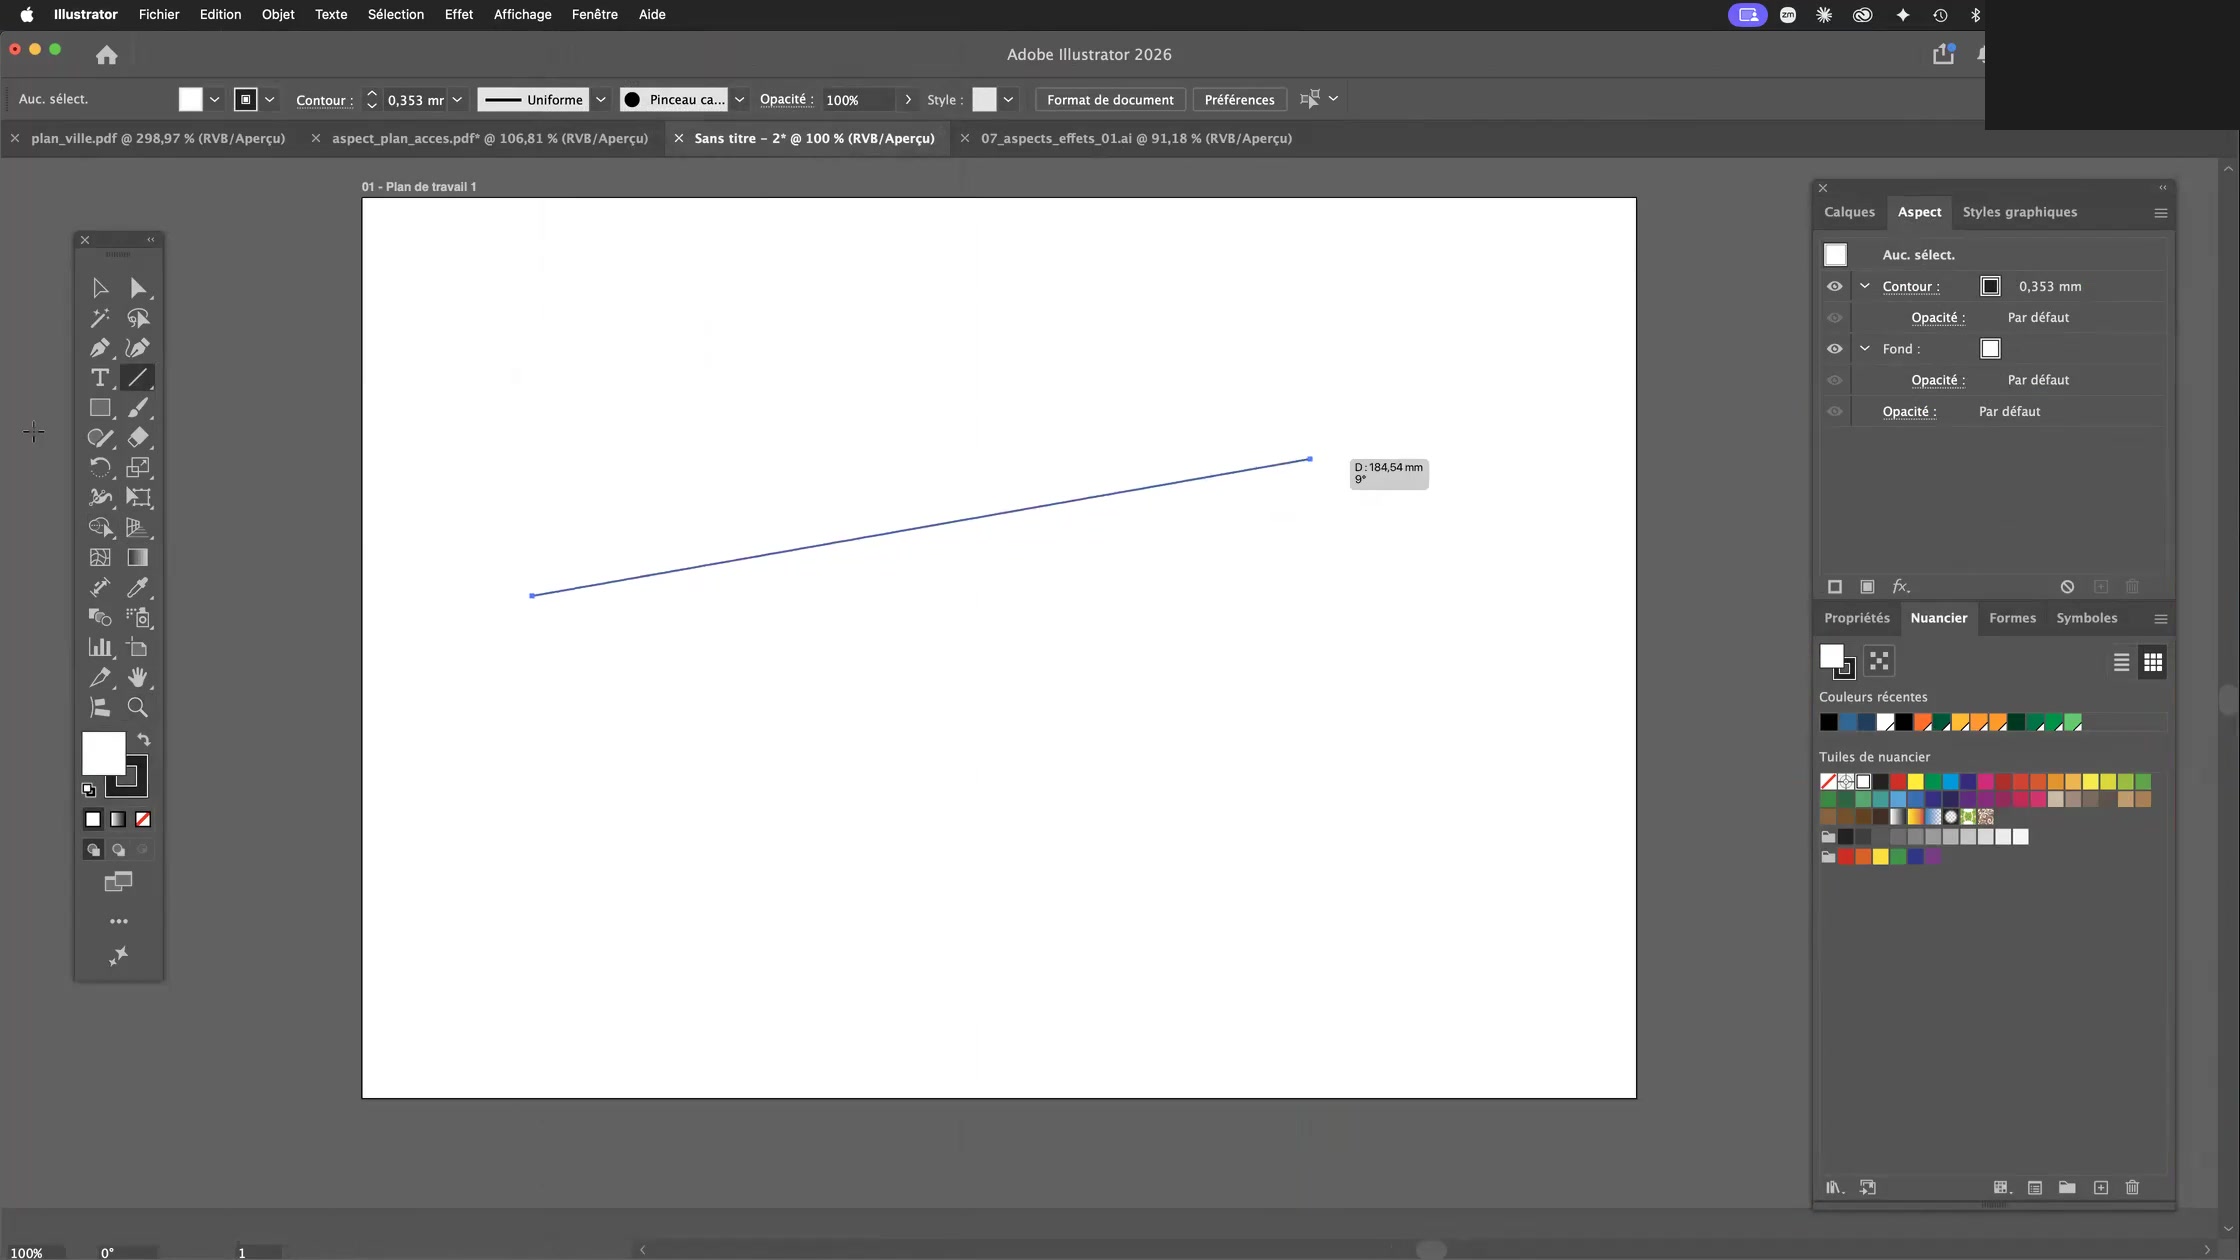Click the toolbar Fill color box
This screenshot has height=1260, width=2240.
pos(103,753)
